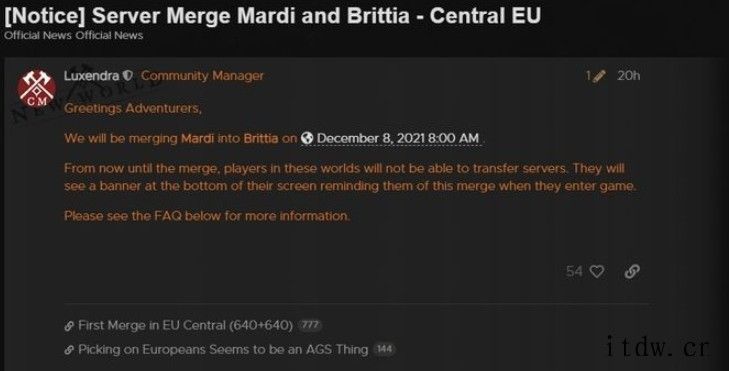
Task: Open edit history pencil icon
Action: click(599, 76)
